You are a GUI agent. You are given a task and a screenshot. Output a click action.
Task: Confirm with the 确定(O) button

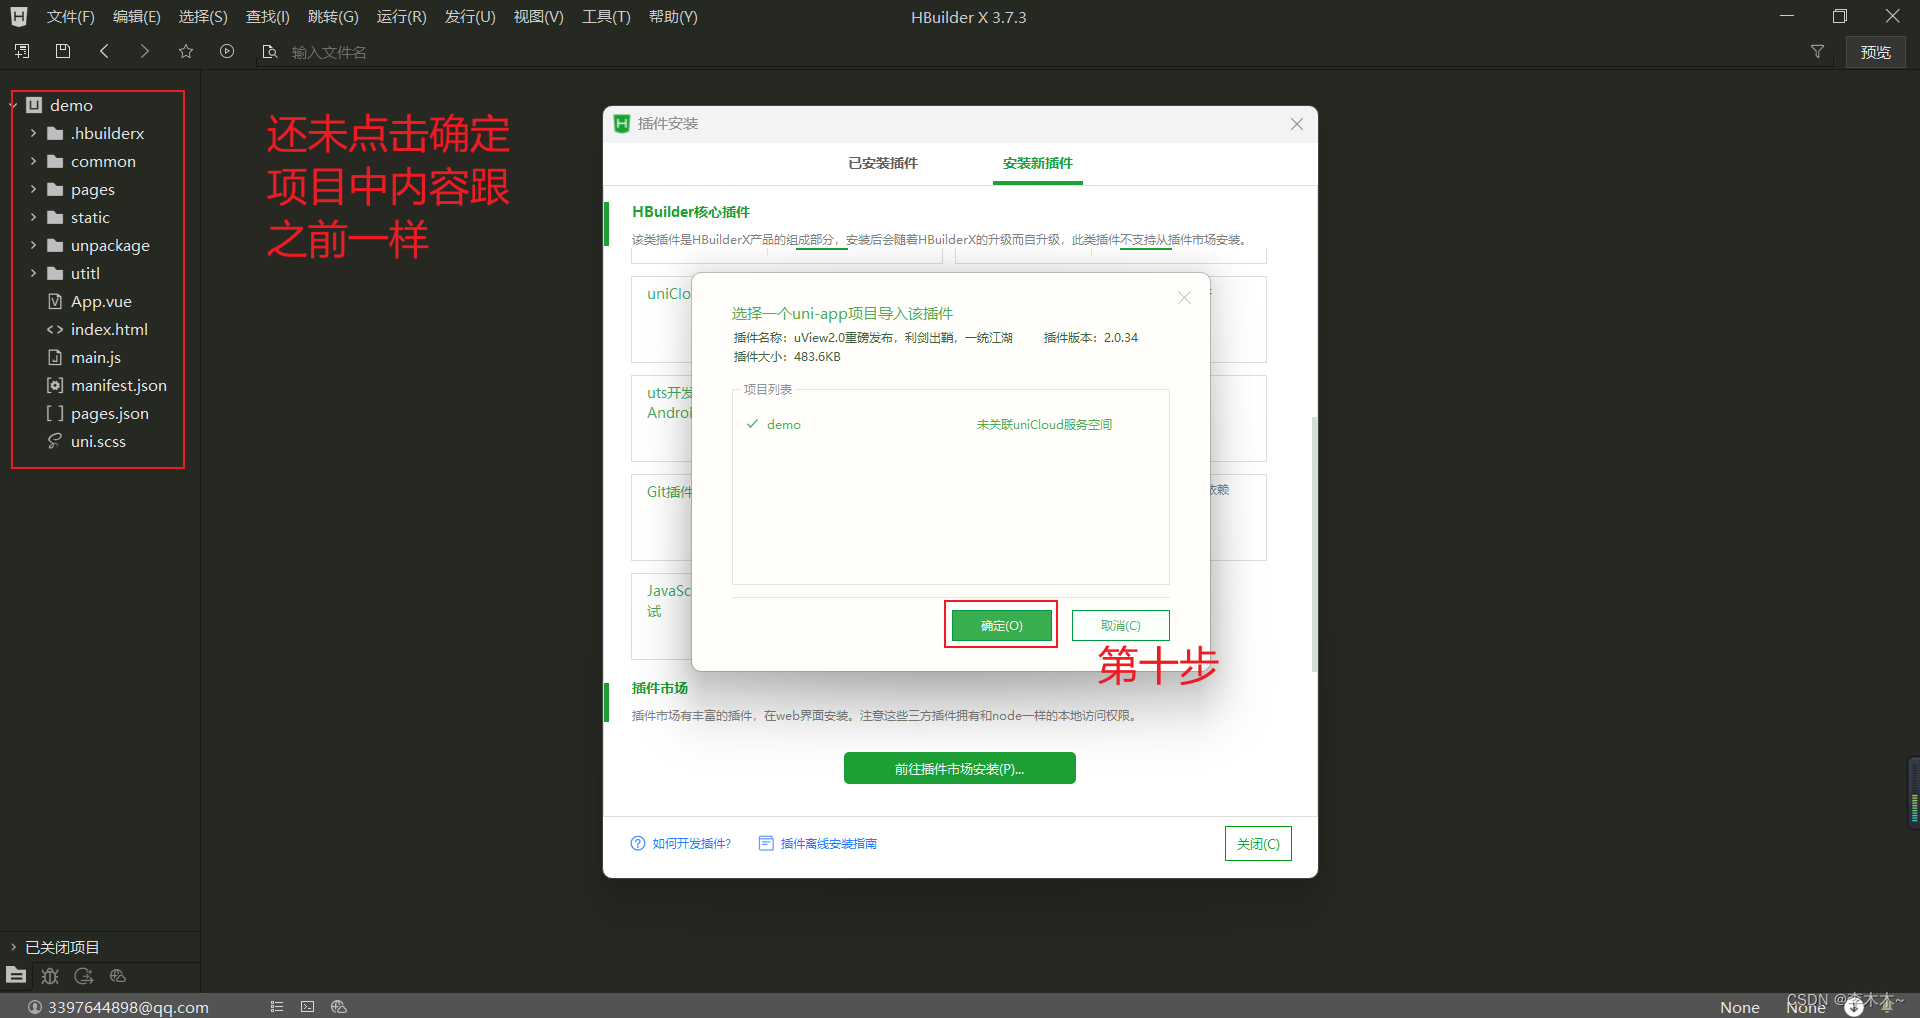(1001, 625)
